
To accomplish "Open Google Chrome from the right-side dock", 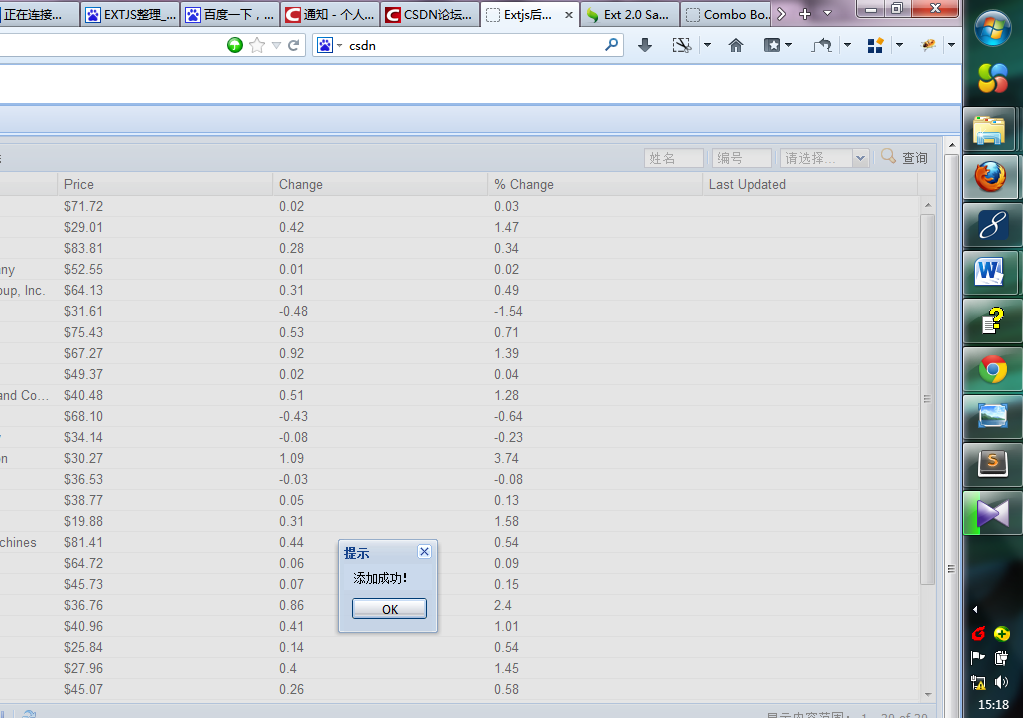I will [x=991, y=368].
